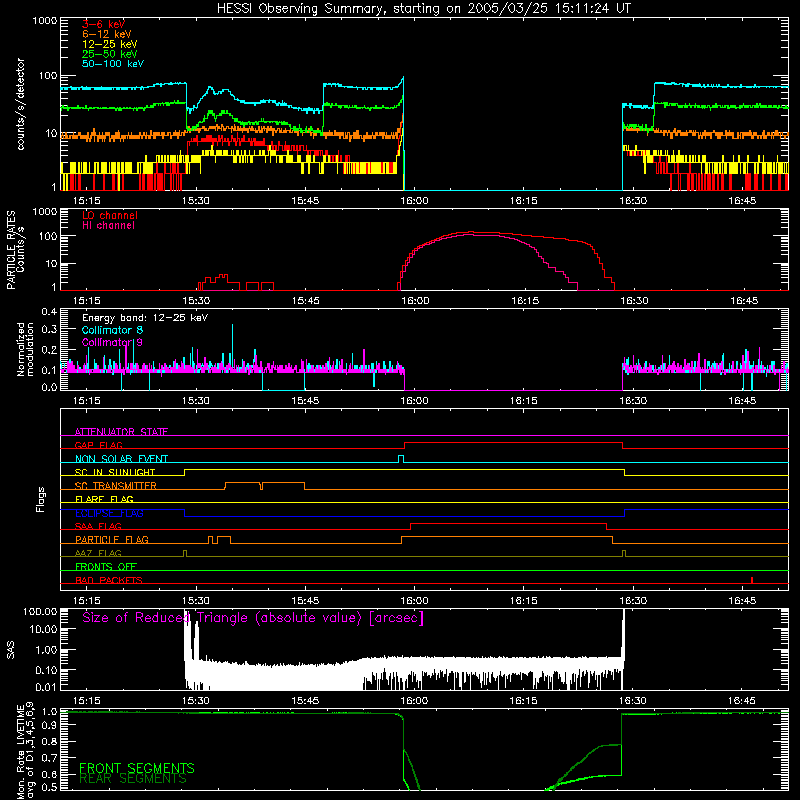
Task: Click the HESSI Observing Summary title text
Action: click(423, 9)
